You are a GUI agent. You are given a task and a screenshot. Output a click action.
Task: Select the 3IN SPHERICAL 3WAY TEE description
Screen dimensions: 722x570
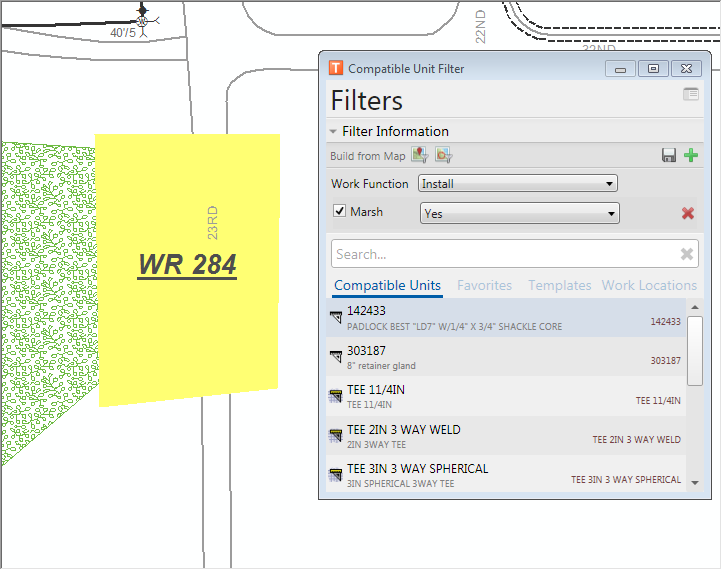400,484
